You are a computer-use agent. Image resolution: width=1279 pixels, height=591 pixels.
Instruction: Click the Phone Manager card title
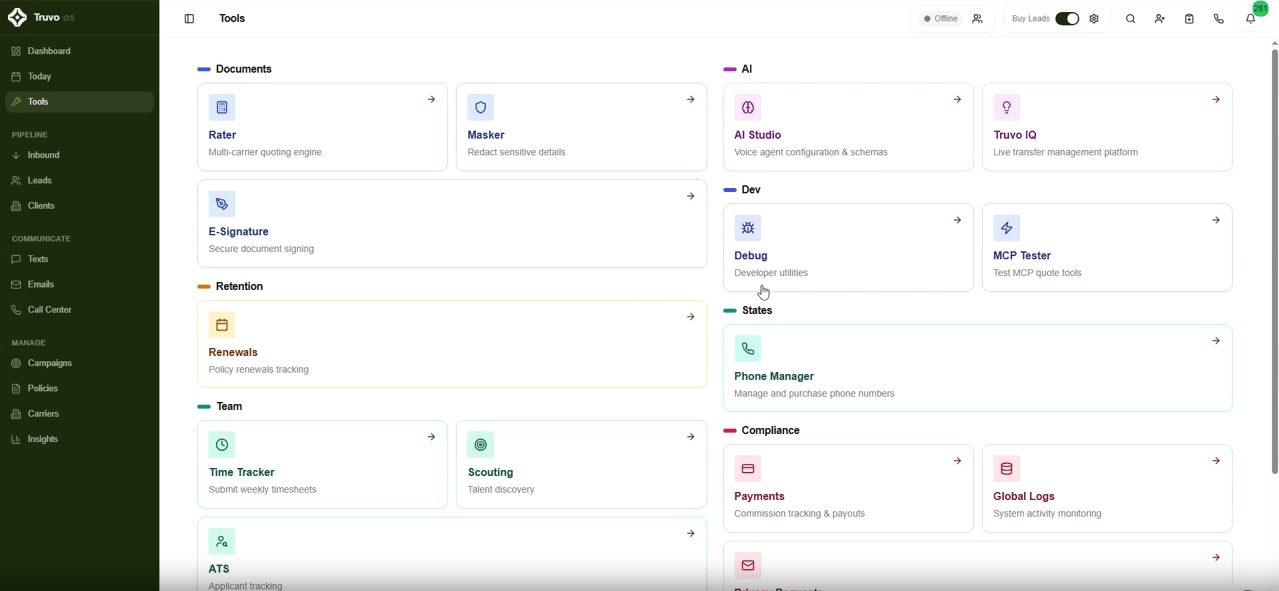tap(774, 376)
